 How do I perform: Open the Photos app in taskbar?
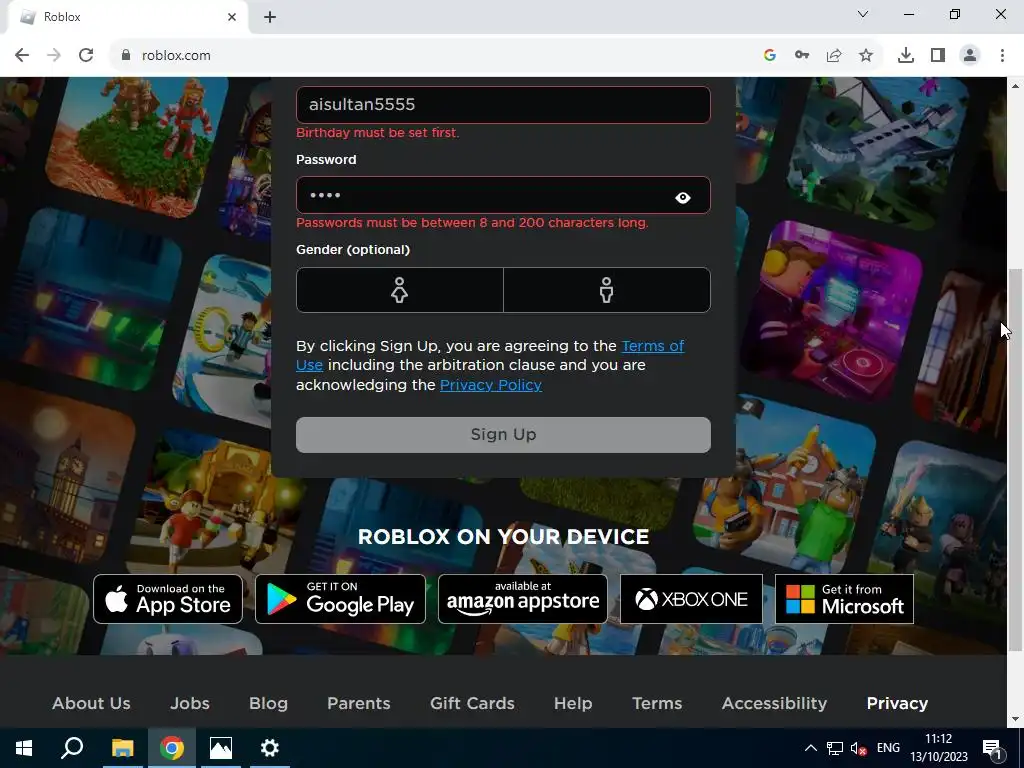pos(221,748)
